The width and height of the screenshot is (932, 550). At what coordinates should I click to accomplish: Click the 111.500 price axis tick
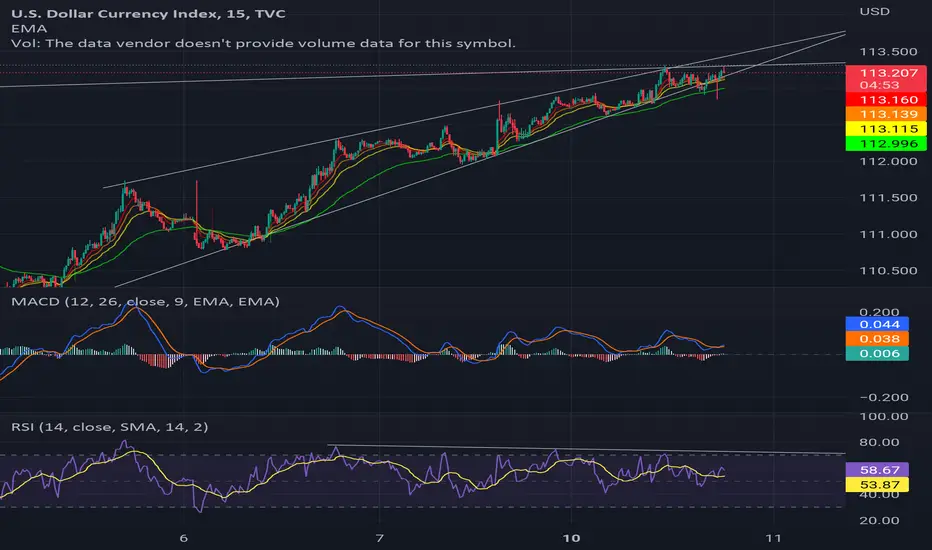888,197
